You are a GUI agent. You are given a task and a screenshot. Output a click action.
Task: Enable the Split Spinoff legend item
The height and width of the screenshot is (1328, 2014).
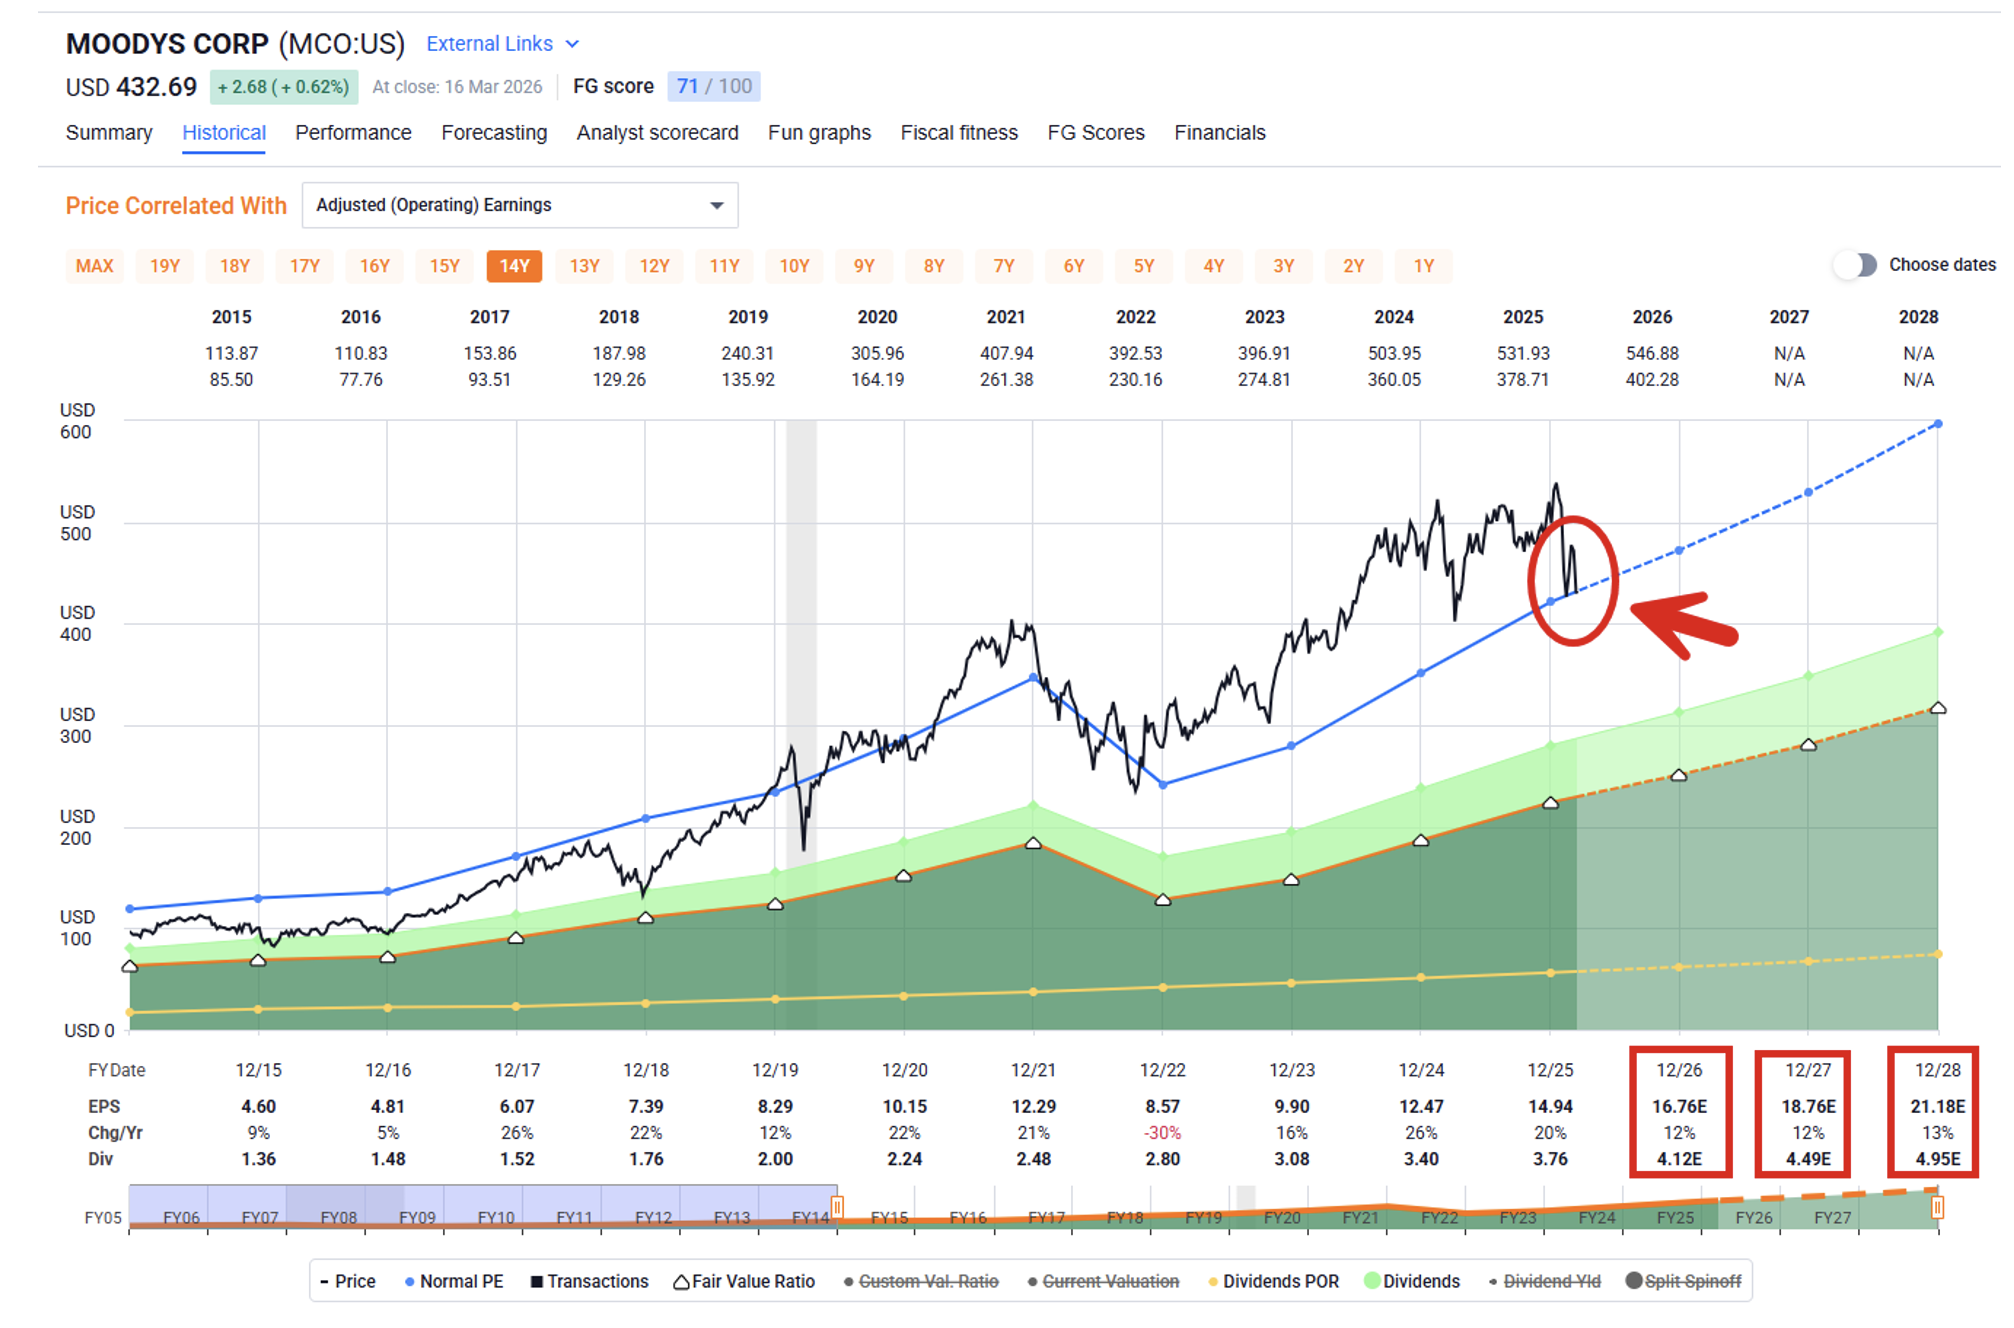[x=1691, y=1282]
